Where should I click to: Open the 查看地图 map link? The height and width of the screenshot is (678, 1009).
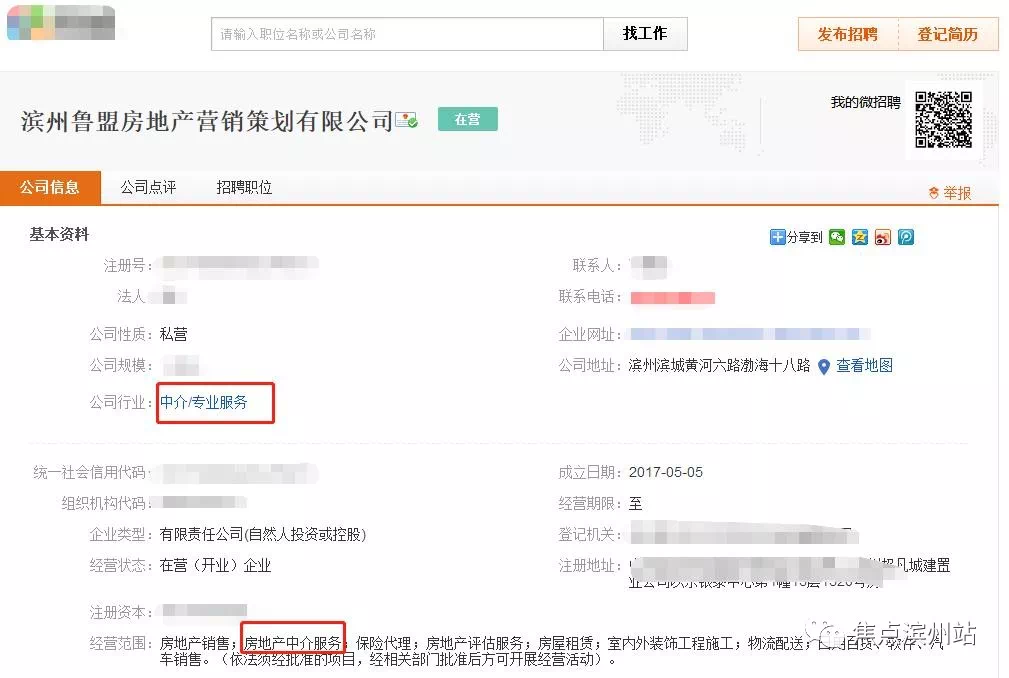pos(864,366)
